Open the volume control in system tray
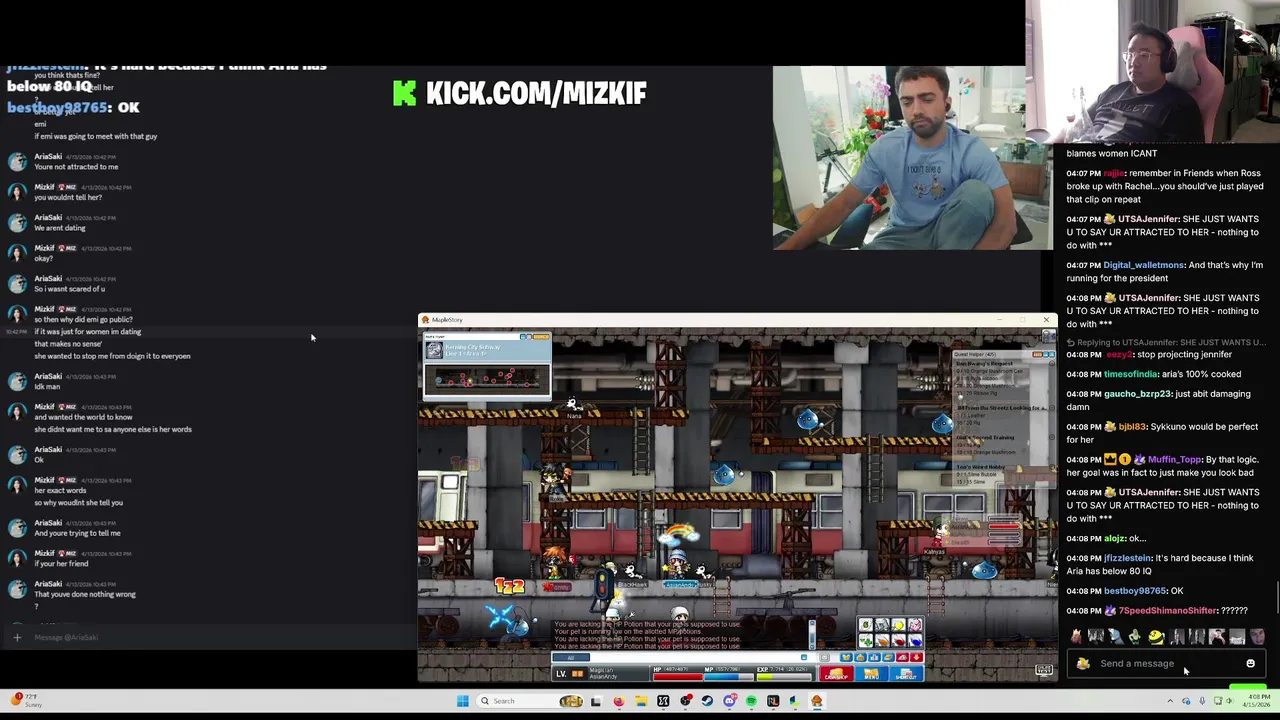 pyautogui.click(x=1229, y=701)
